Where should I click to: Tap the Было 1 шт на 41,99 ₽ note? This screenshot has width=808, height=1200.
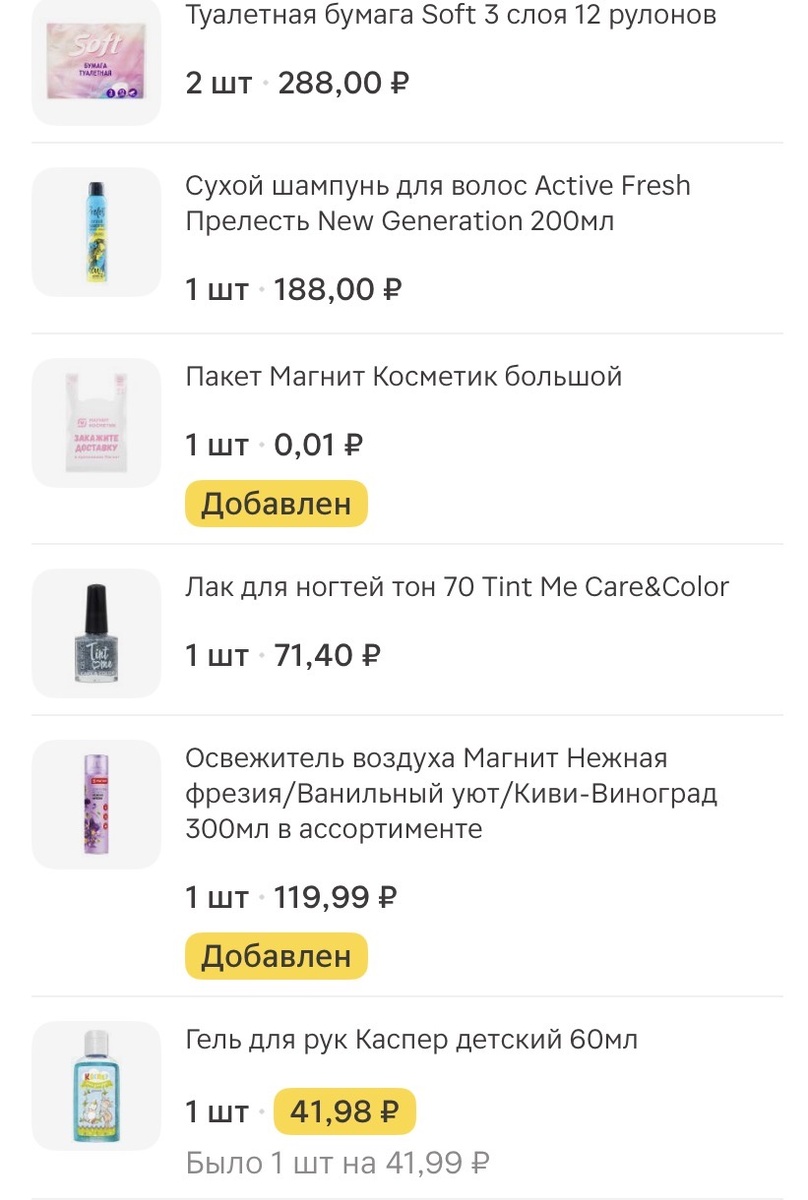pos(337,1163)
